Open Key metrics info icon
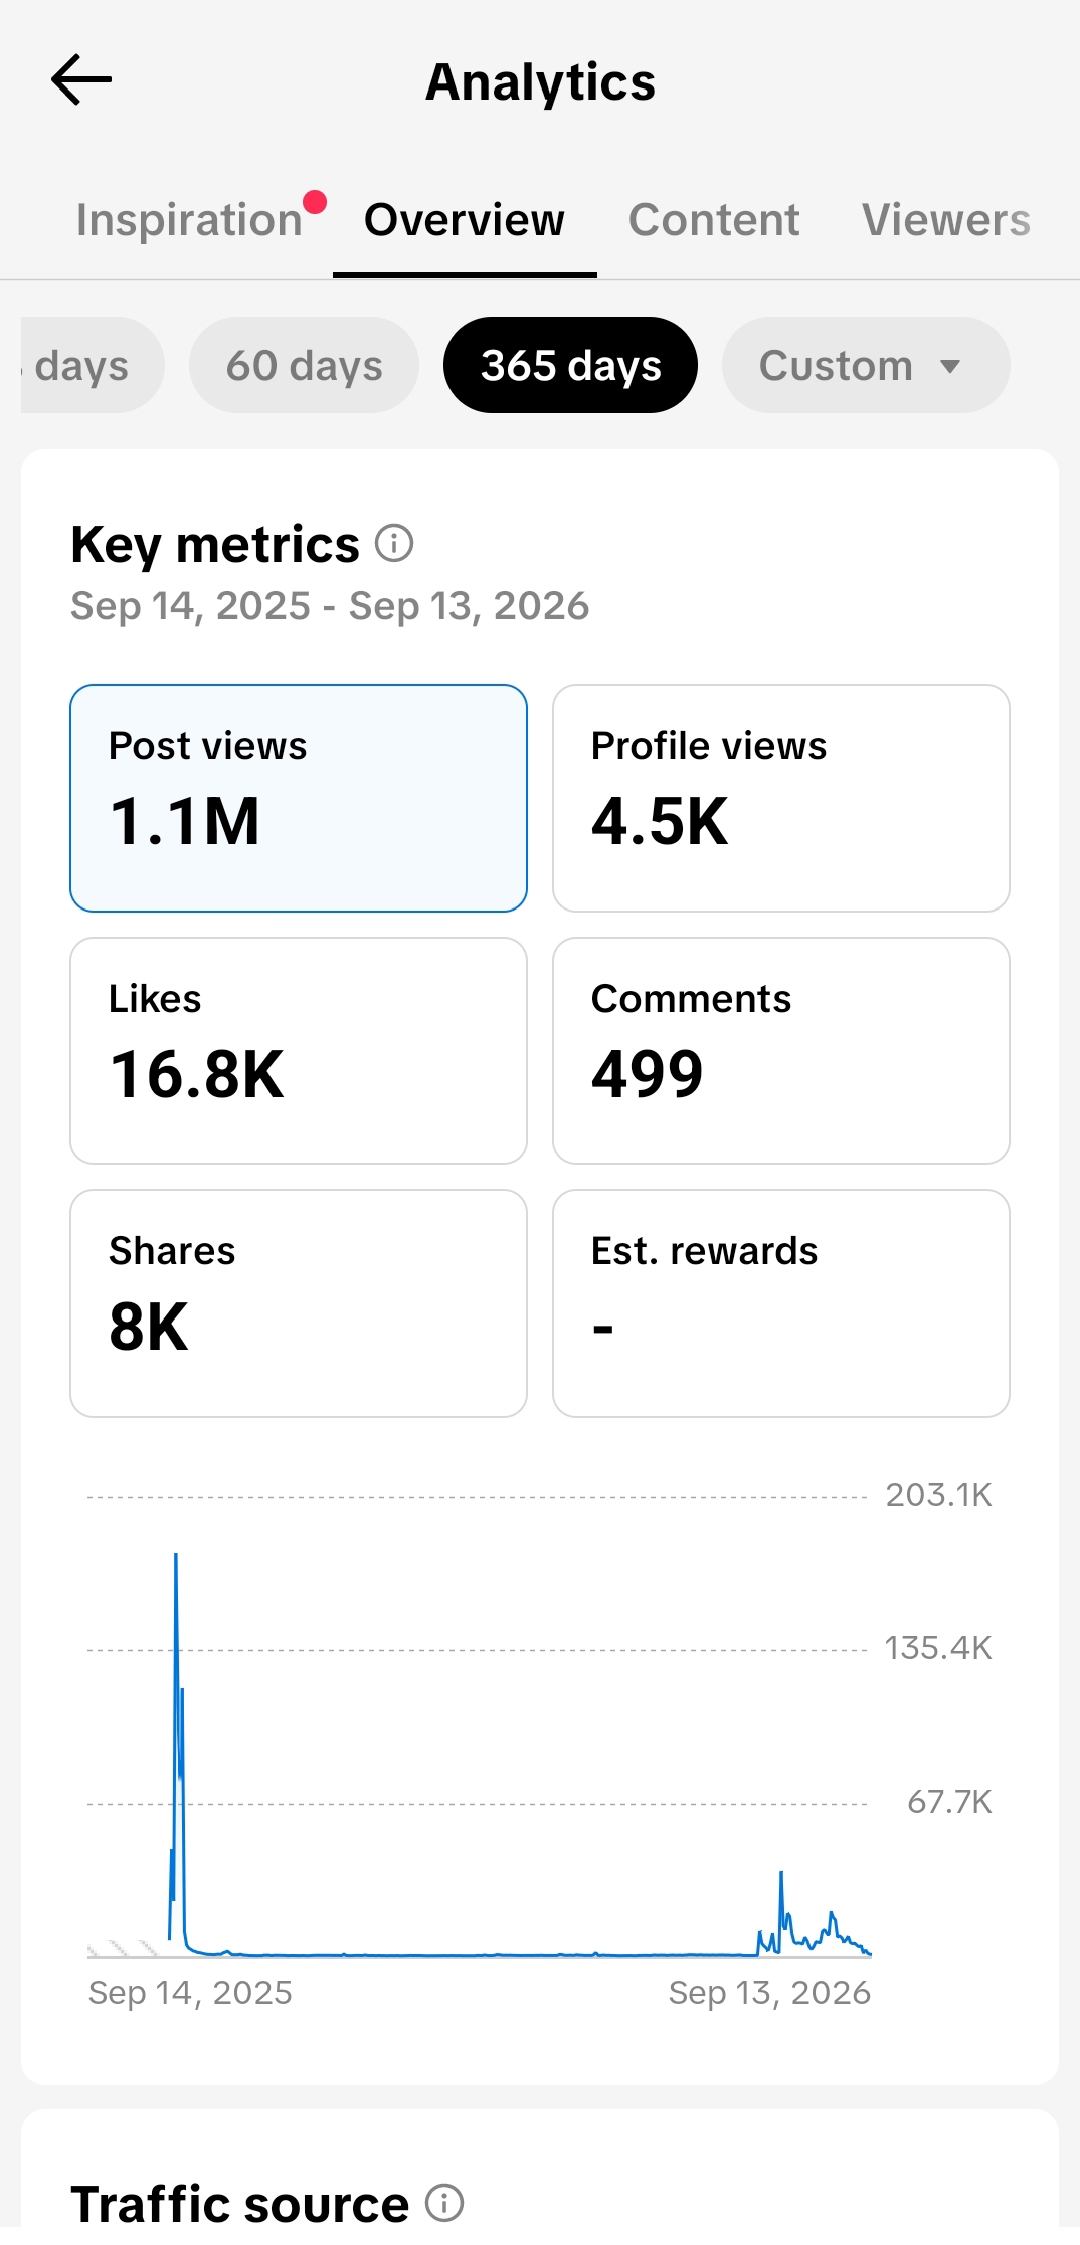Image resolution: width=1080 pixels, height=2245 pixels. 394,544
